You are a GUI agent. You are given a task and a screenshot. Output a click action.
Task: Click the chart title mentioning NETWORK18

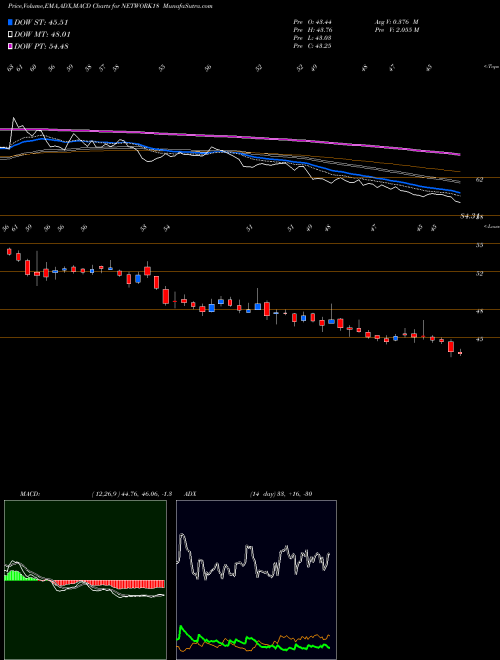click(110, 6)
